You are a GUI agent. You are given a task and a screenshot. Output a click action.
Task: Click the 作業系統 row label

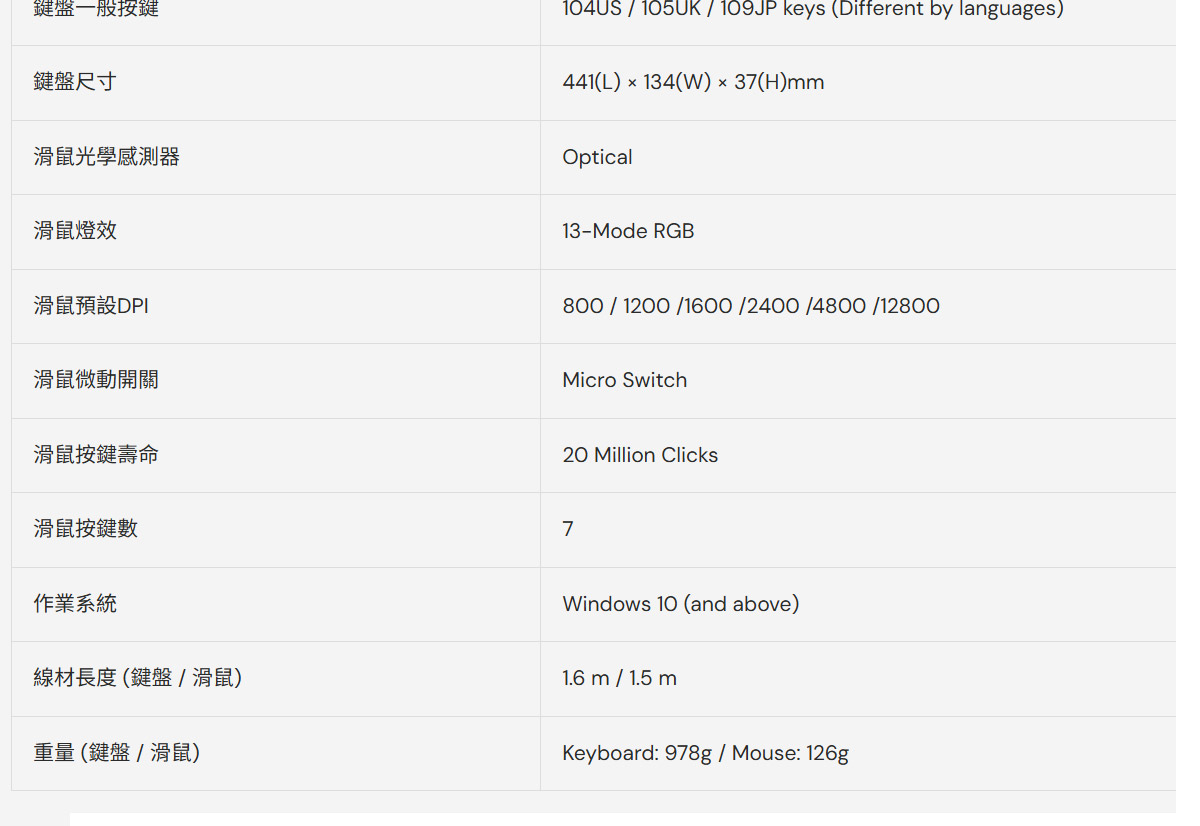tap(75, 604)
